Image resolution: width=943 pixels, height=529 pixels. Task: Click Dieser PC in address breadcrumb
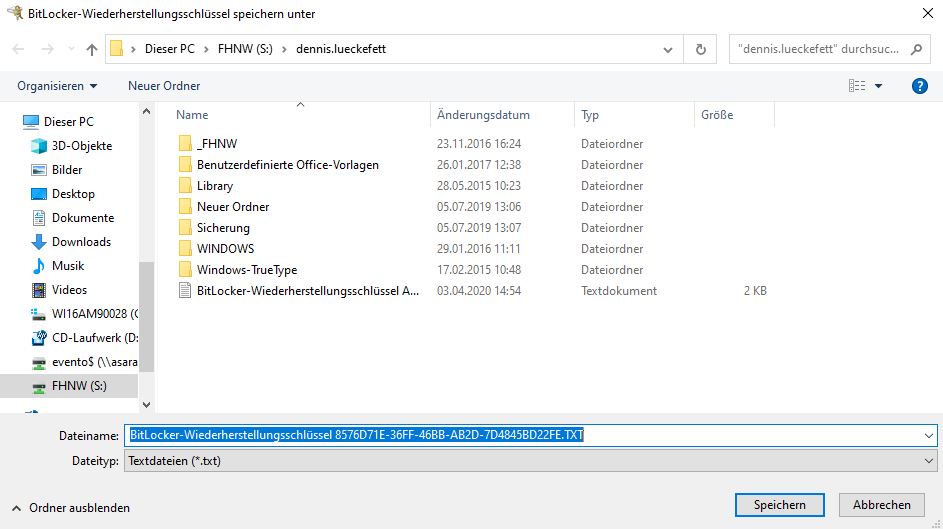point(170,49)
